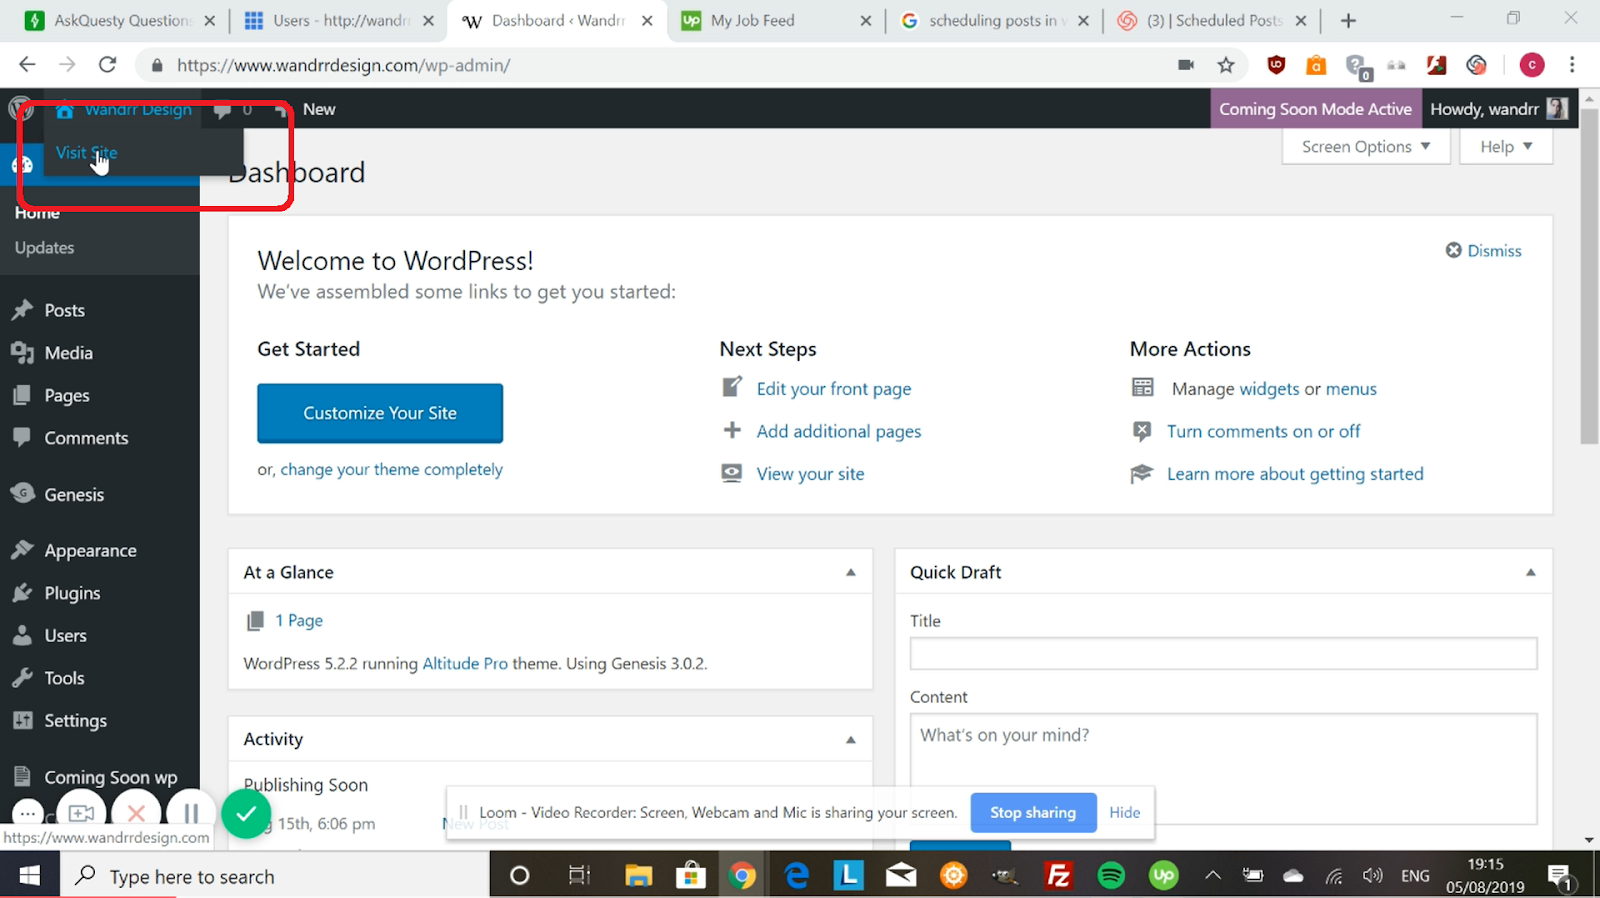Screen dimensions: 1600x898
Task: Switch to the Scheduled Posts tab
Action: tap(1213, 20)
